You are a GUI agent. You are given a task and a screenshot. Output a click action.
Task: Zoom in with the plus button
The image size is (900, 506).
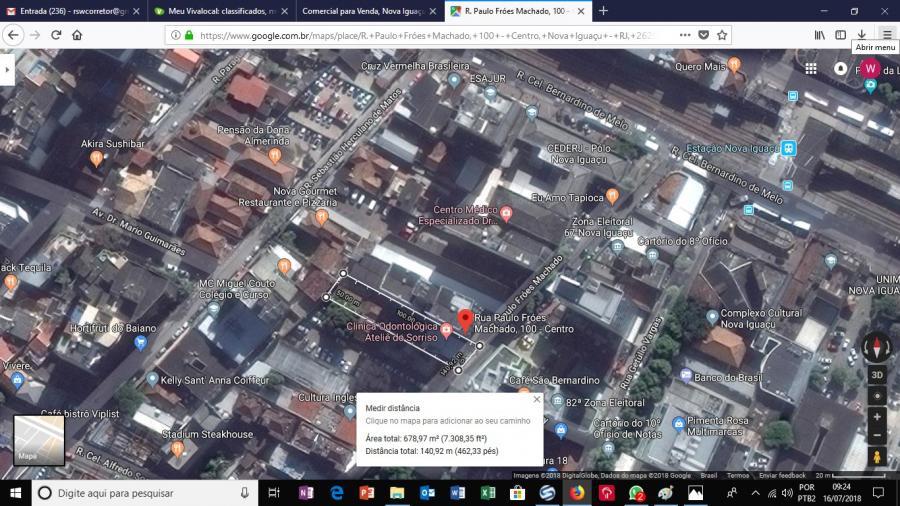[877, 417]
